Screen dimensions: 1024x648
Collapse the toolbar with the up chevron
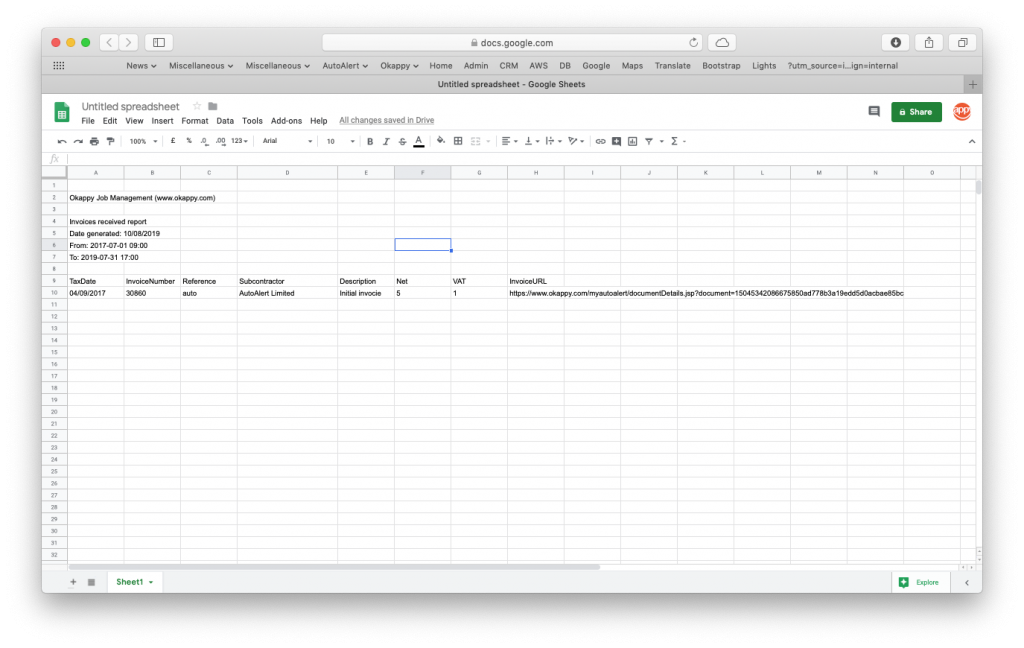972,141
